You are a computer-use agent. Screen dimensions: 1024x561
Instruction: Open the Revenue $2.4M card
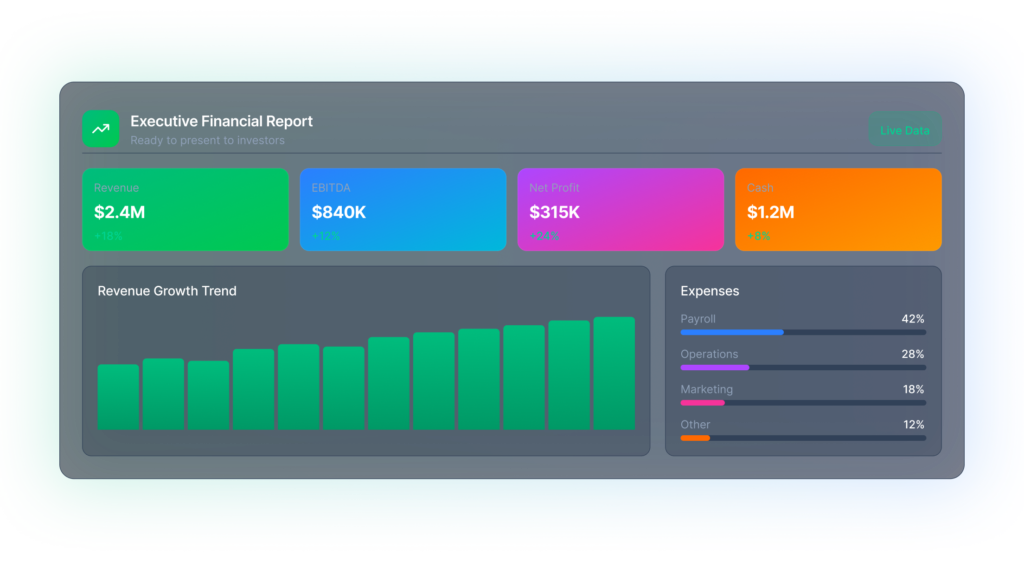[x=185, y=210]
